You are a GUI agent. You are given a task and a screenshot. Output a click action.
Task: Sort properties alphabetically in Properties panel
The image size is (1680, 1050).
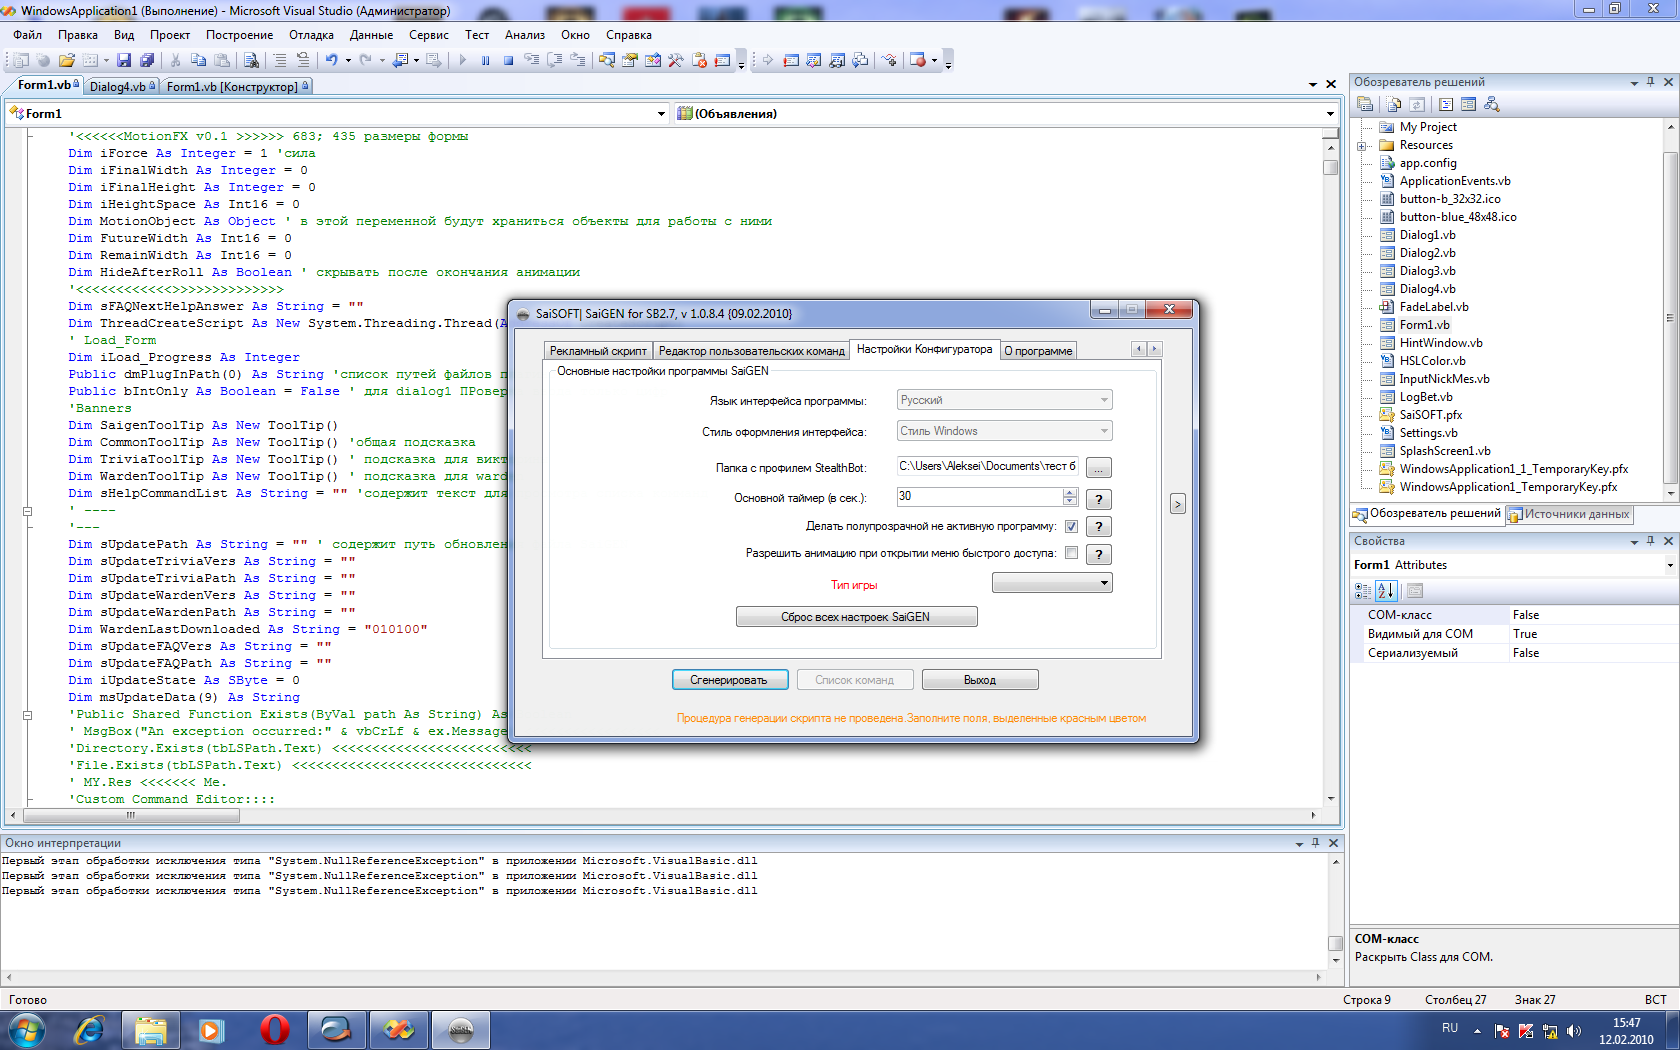[x=1386, y=591]
